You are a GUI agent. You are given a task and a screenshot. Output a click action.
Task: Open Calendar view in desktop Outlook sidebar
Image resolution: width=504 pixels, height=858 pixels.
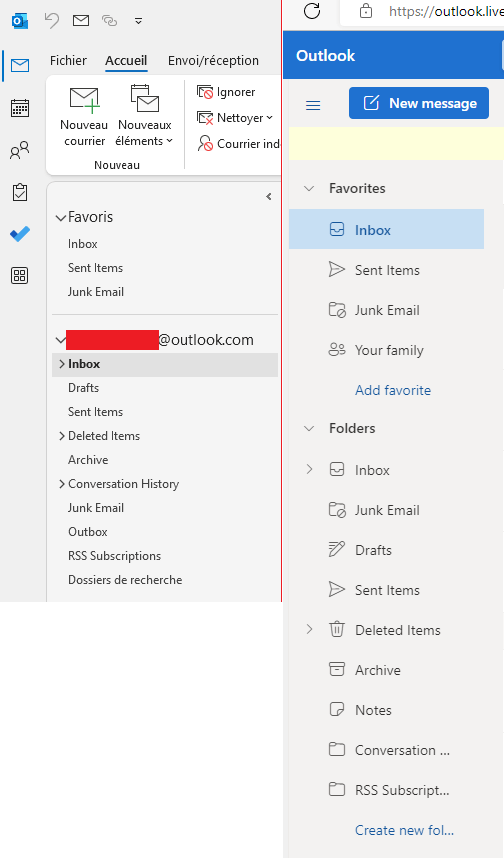pyautogui.click(x=20, y=108)
